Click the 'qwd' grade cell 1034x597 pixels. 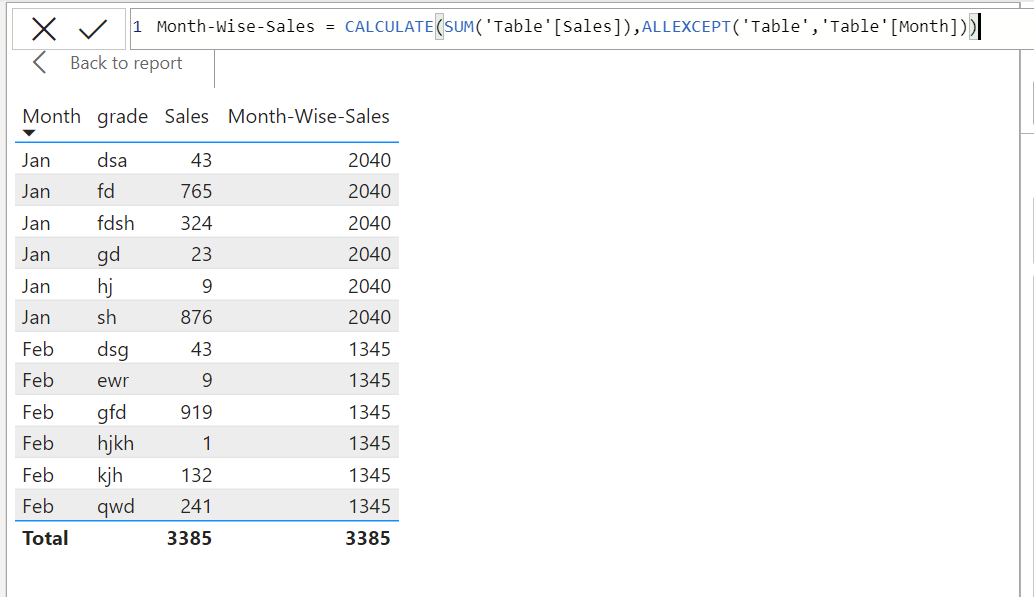pos(115,507)
